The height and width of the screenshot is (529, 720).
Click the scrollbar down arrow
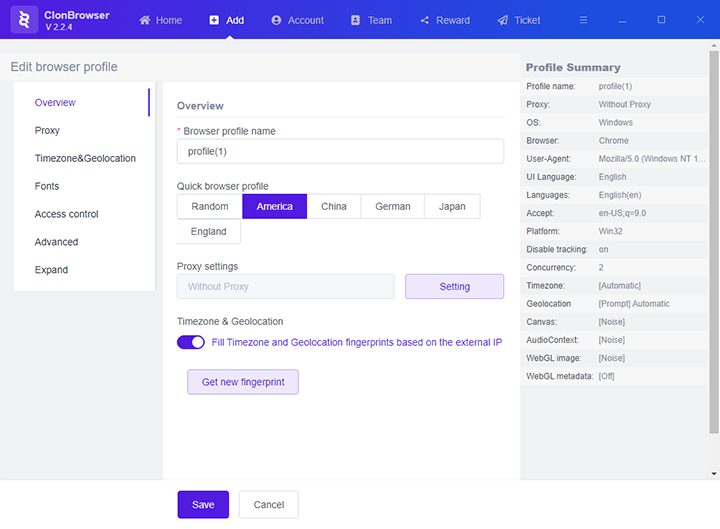coord(714,474)
